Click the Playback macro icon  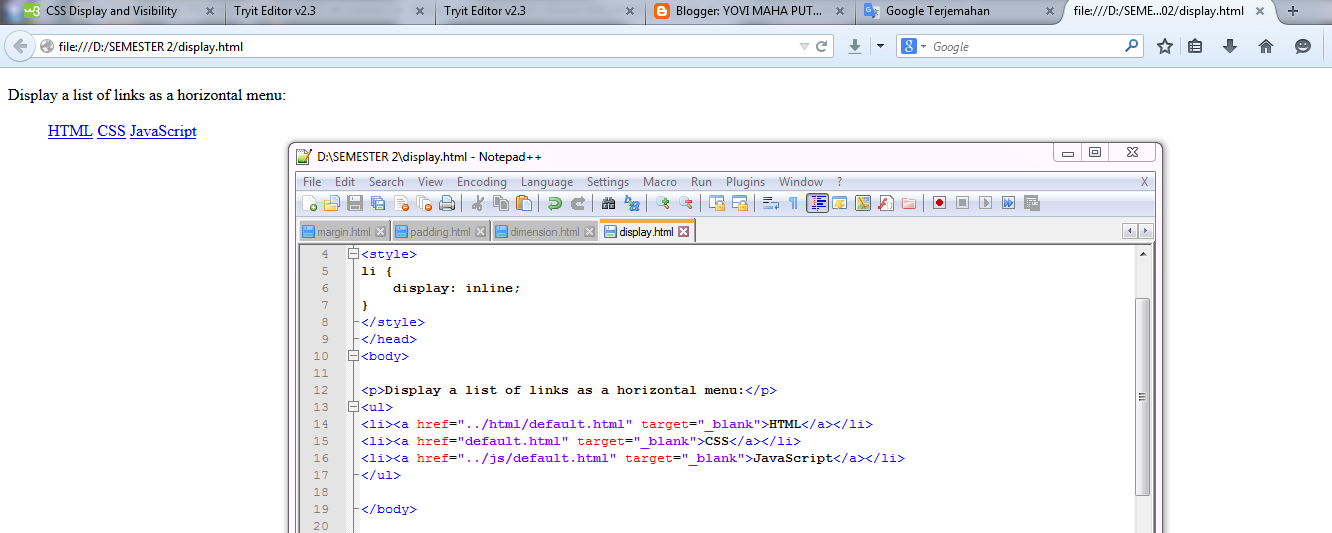[x=985, y=203]
